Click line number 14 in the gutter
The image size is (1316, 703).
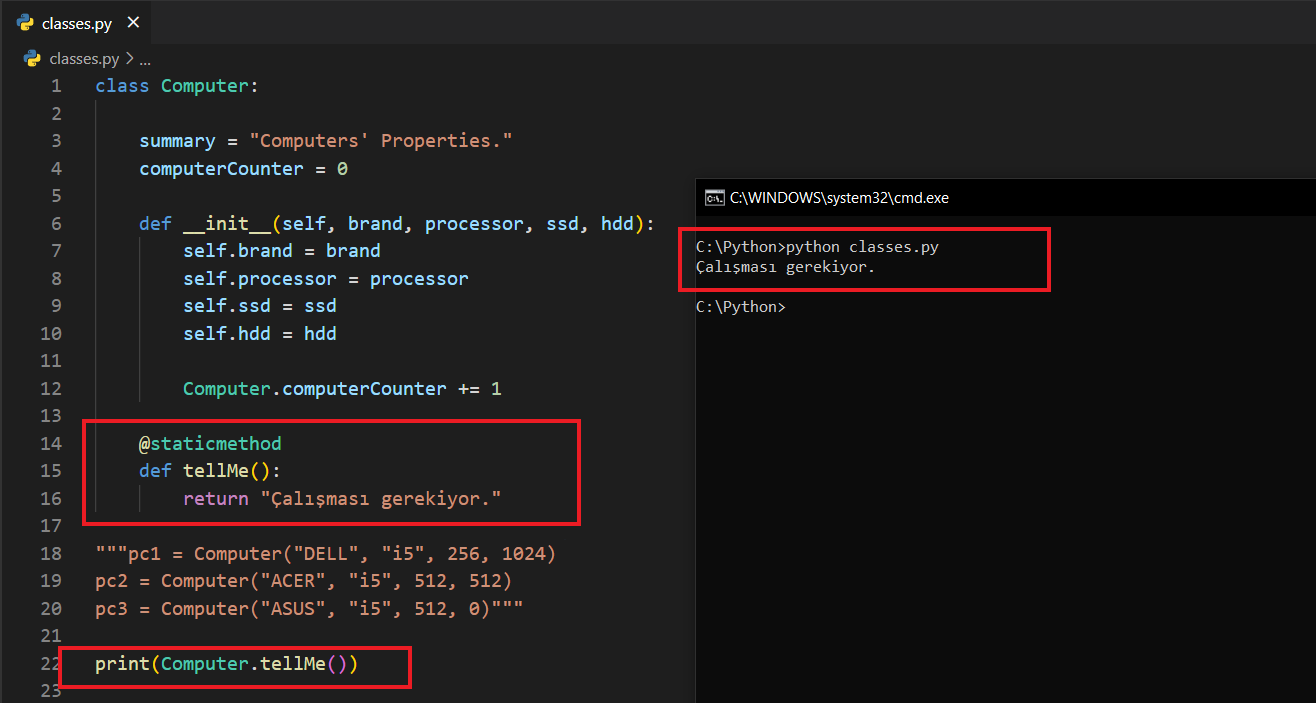pos(51,443)
